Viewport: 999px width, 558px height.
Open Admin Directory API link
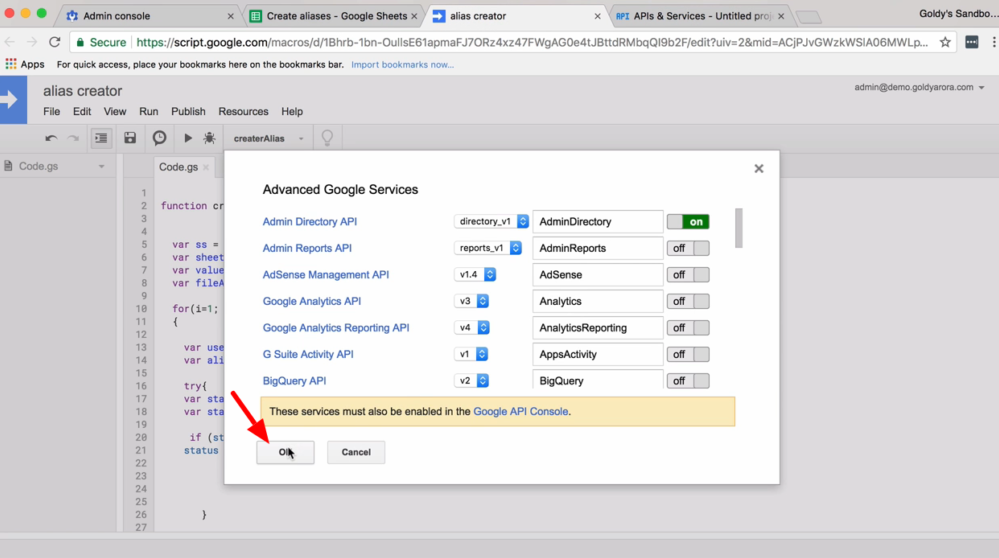click(310, 222)
